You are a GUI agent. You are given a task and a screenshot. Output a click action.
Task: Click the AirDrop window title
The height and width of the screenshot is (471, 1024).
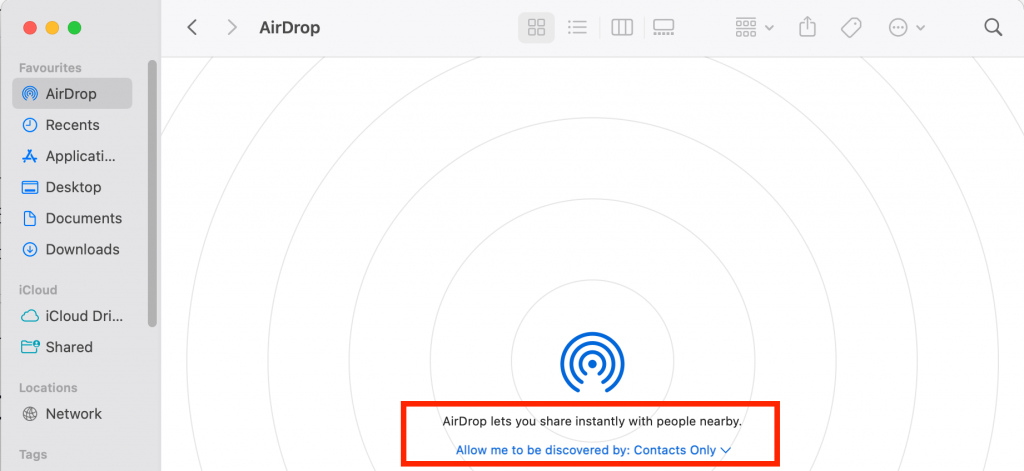click(289, 28)
